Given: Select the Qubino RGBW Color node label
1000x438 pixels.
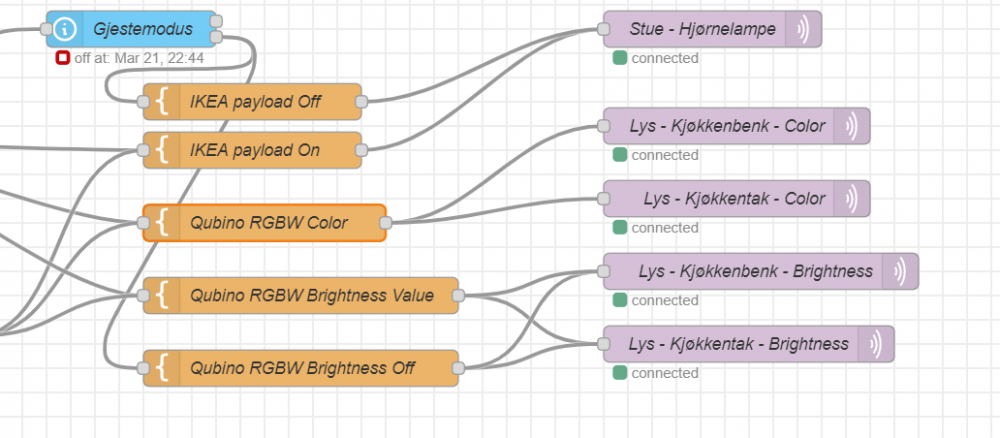Looking at the screenshot, I should tap(269, 223).
